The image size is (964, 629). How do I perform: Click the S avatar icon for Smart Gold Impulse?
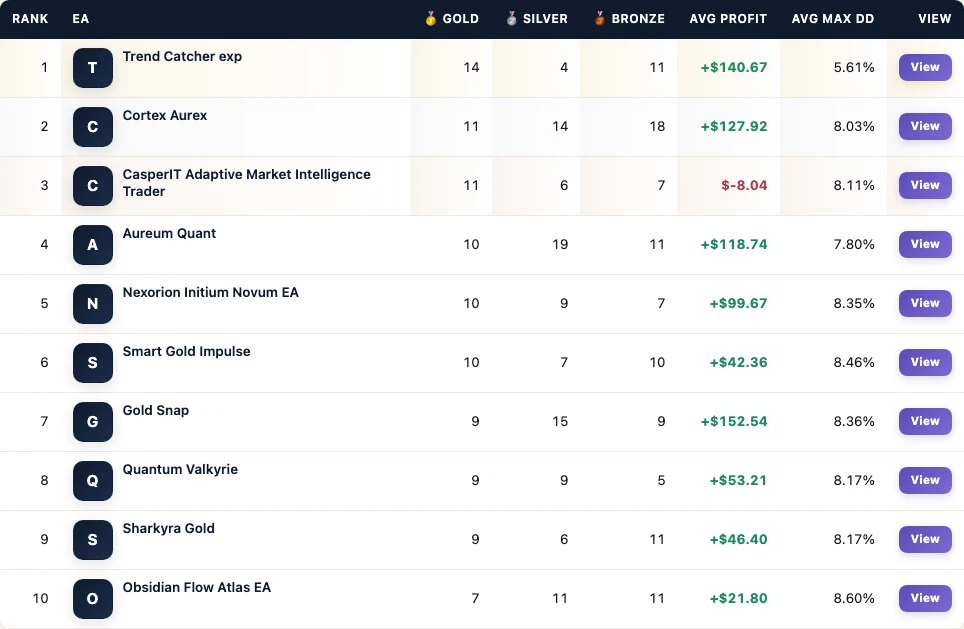pos(93,363)
